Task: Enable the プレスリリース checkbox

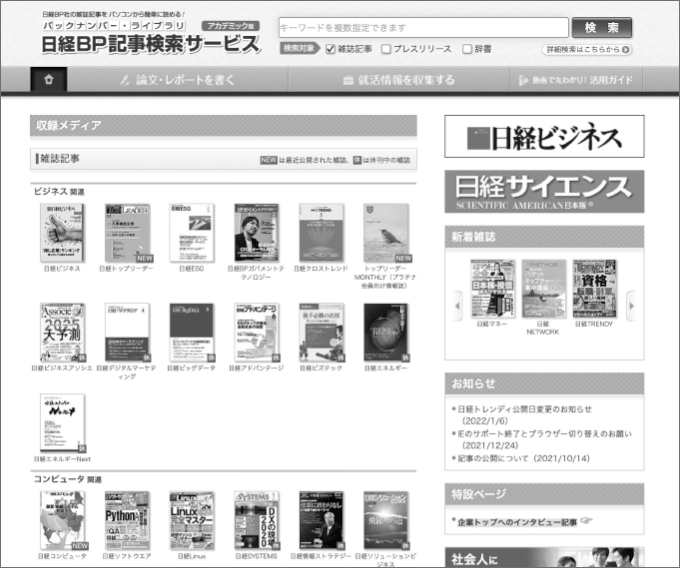Action: coord(386,49)
